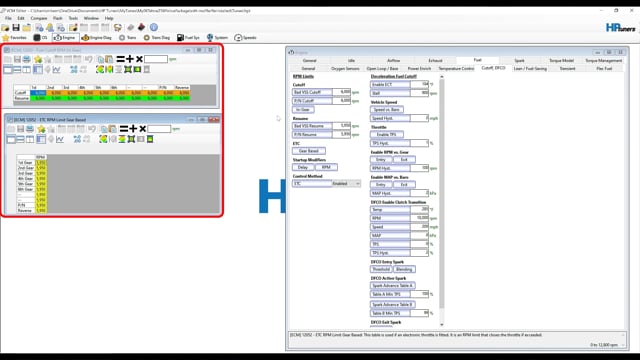Click the blue info icon in main toolbar
Viewport: 640px width, 360px height.
[153, 27]
